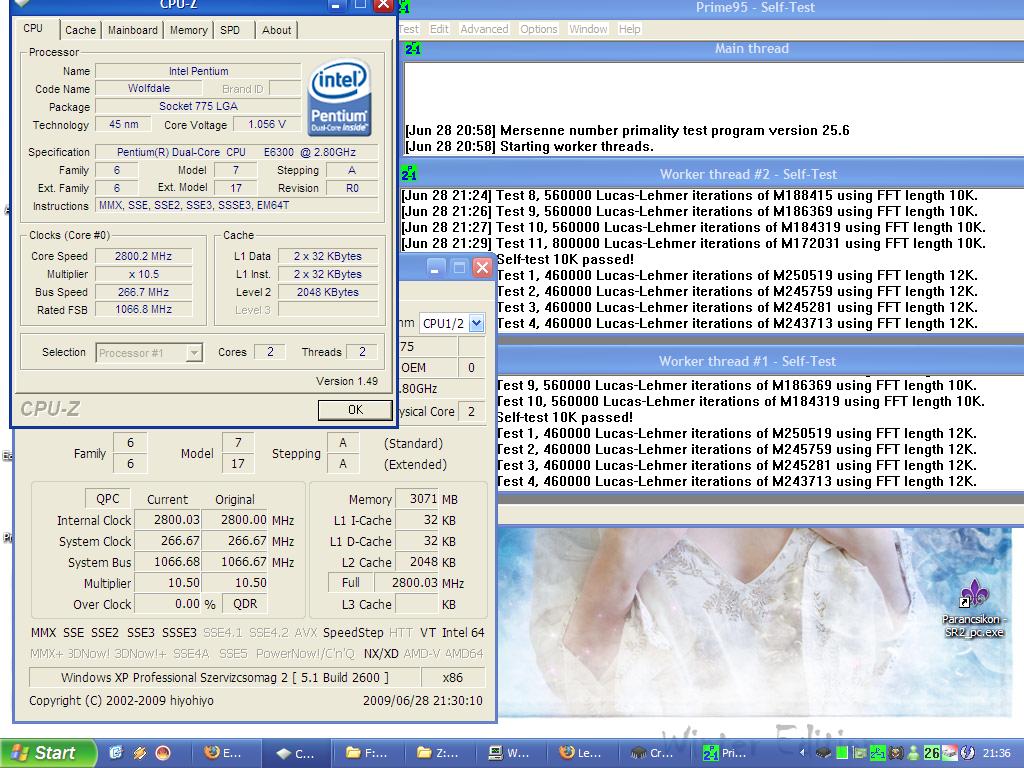The width and height of the screenshot is (1024, 768).
Task: Click the Core Speed value 2800.2 MHz
Action: [x=144, y=257]
